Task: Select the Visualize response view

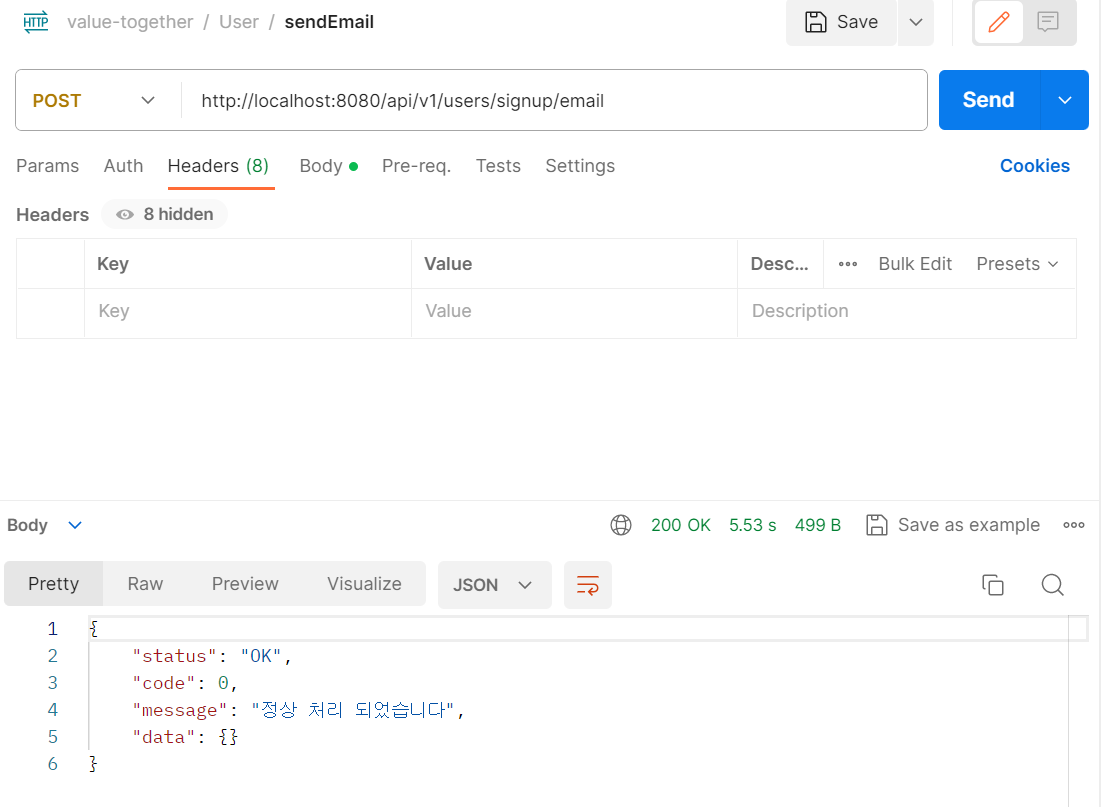Action: pos(364,584)
